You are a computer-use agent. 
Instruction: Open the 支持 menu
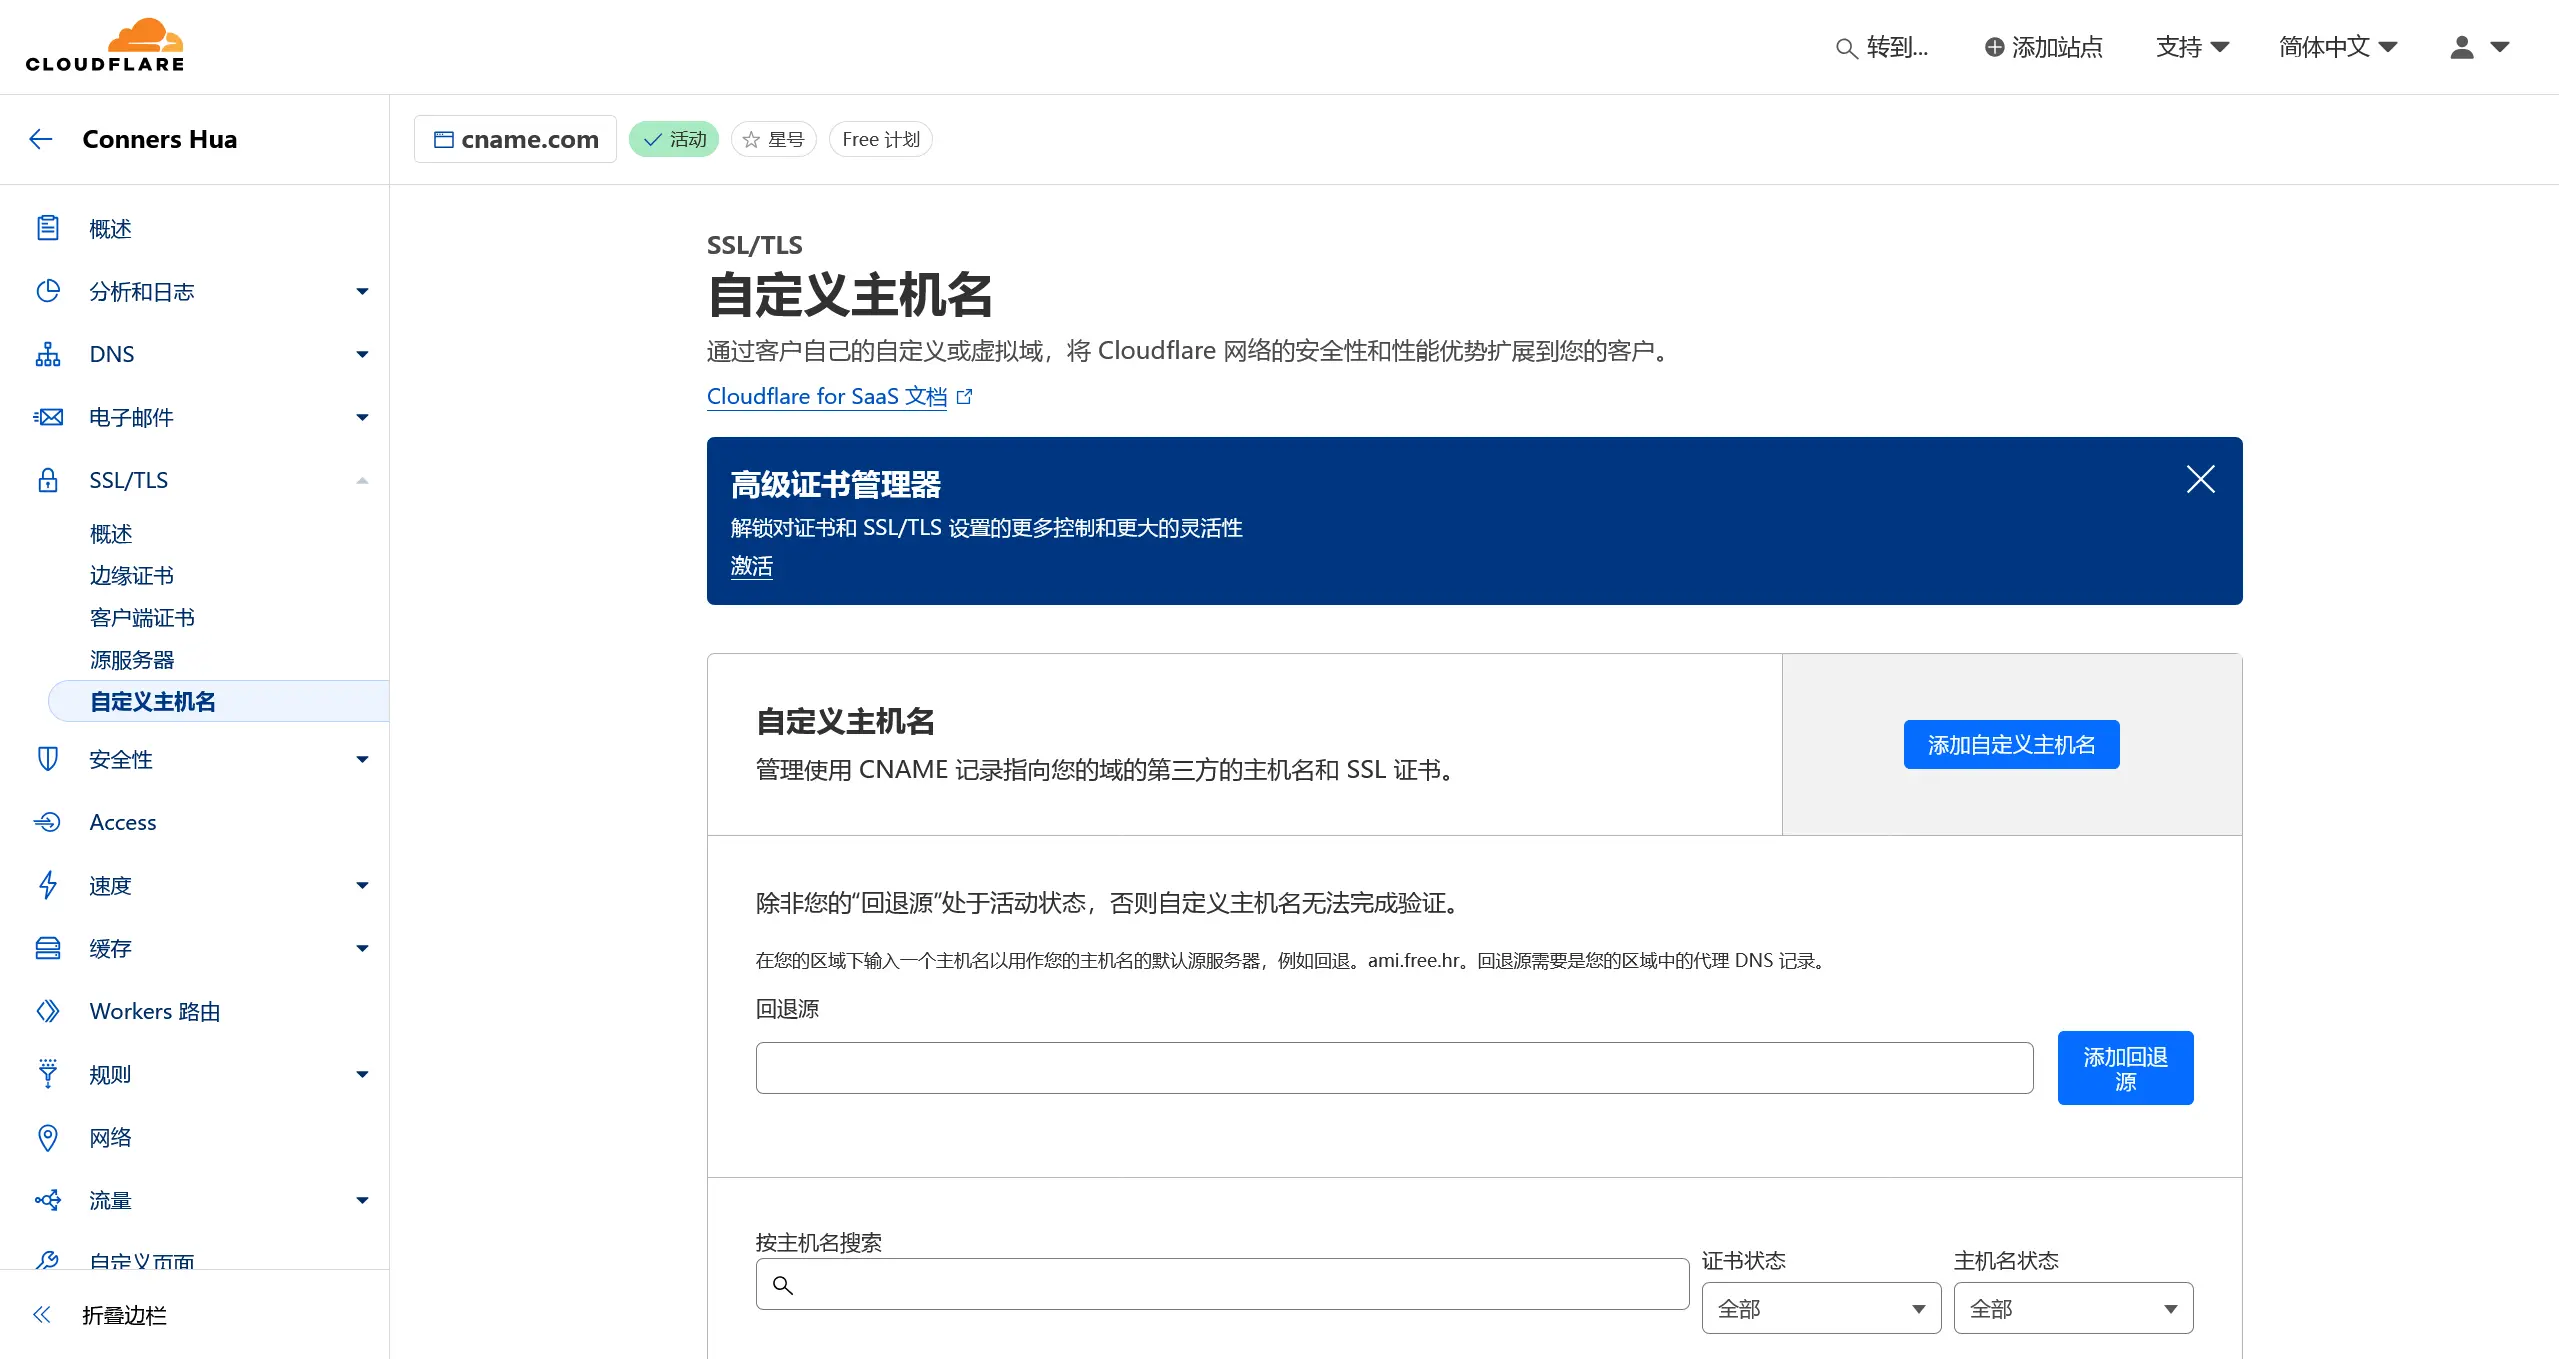click(x=2192, y=47)
